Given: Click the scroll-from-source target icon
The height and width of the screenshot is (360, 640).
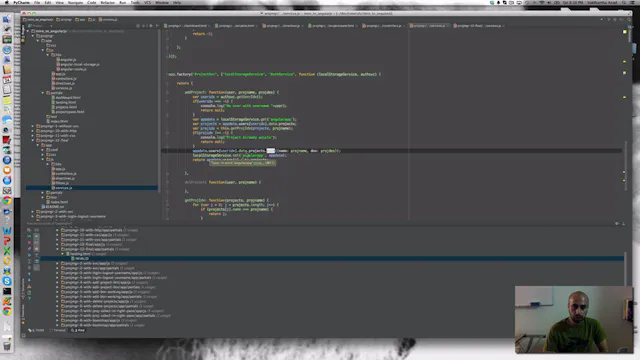Looking at the screenshot, I should coord(138,26).
